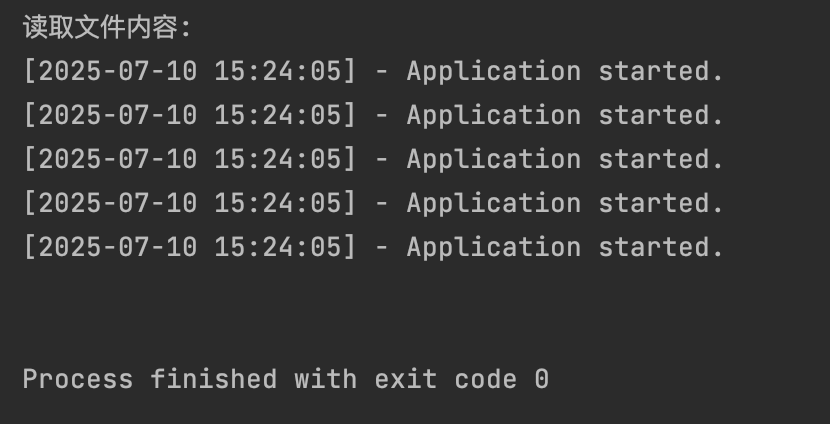Click 'started.' in the last log line
830x424 pixels.
[x=661, y=247]
